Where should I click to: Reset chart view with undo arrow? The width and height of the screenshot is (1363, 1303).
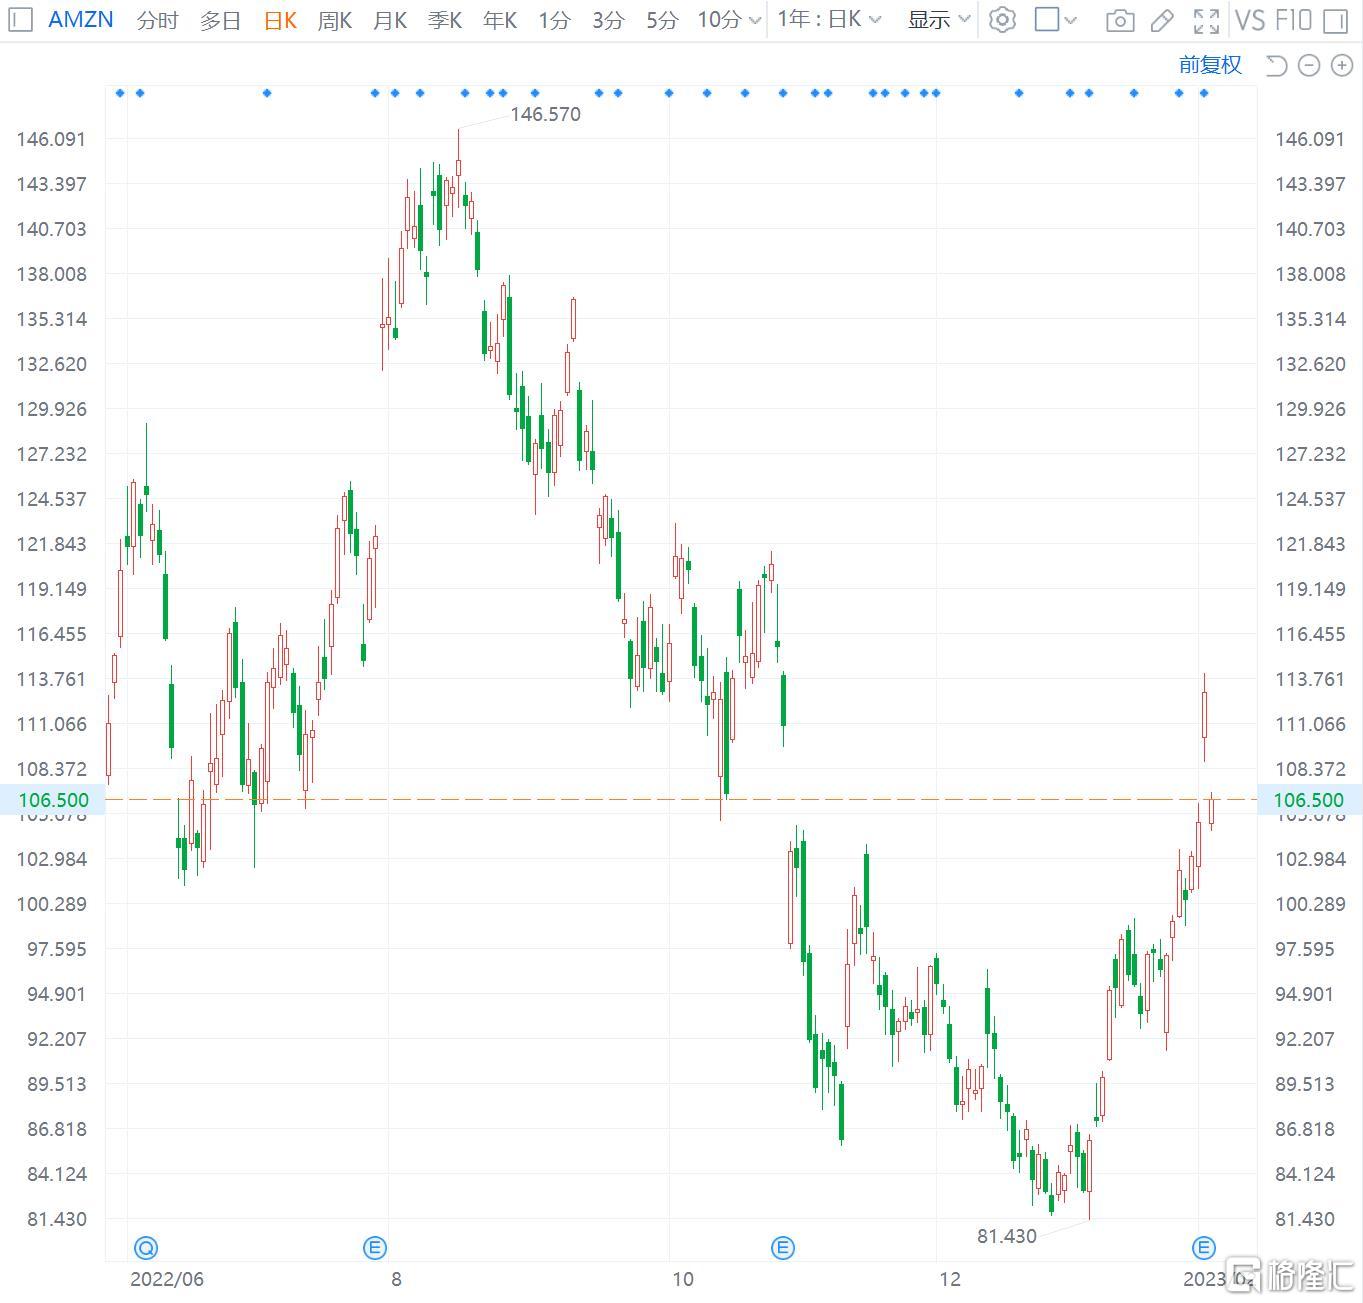(x=1276, y=66)
